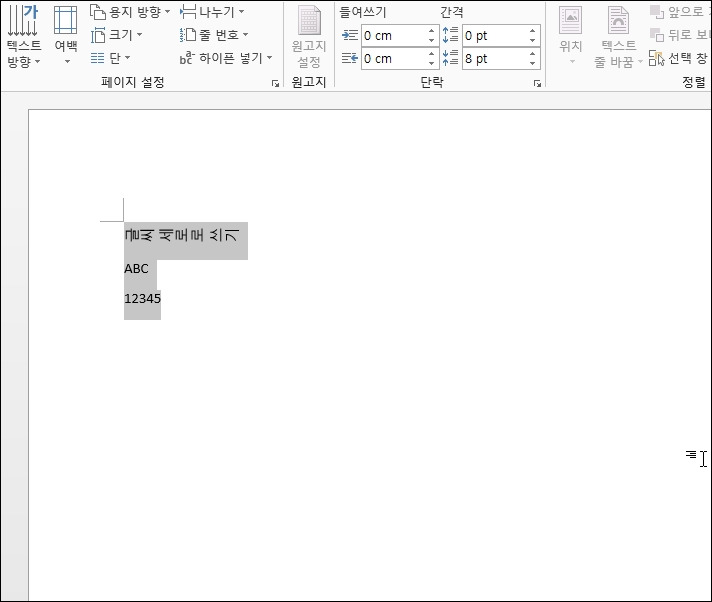Click the right indent value field

coord(394,59)
